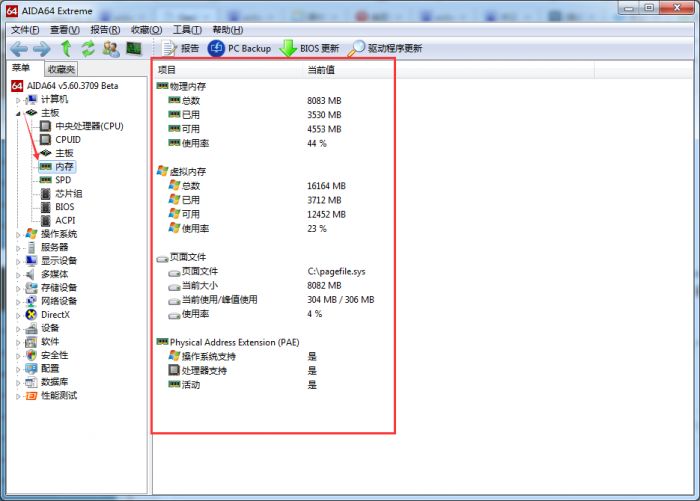Screen dimensions: 700x501
Task: Click the 安全性 shield icon
Action: point(31,355)
